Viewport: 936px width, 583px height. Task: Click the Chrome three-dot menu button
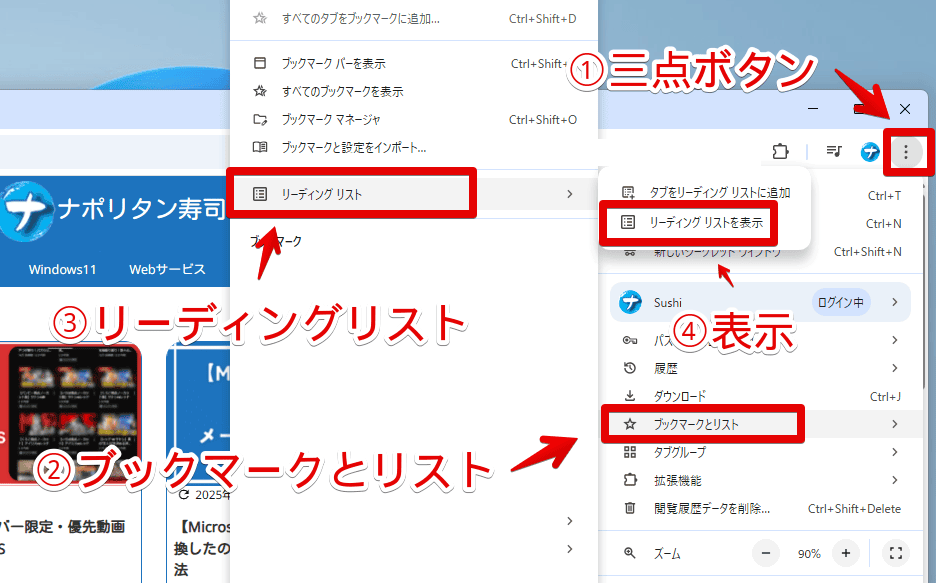(906, 152)
